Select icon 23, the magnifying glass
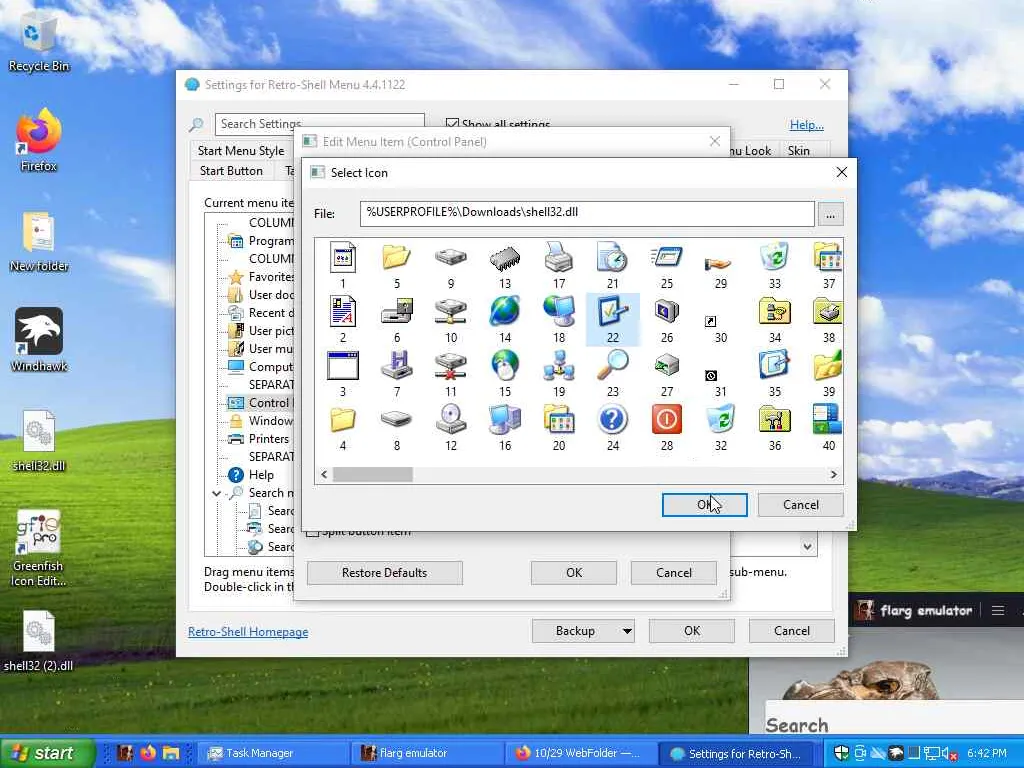 [613, 366]
